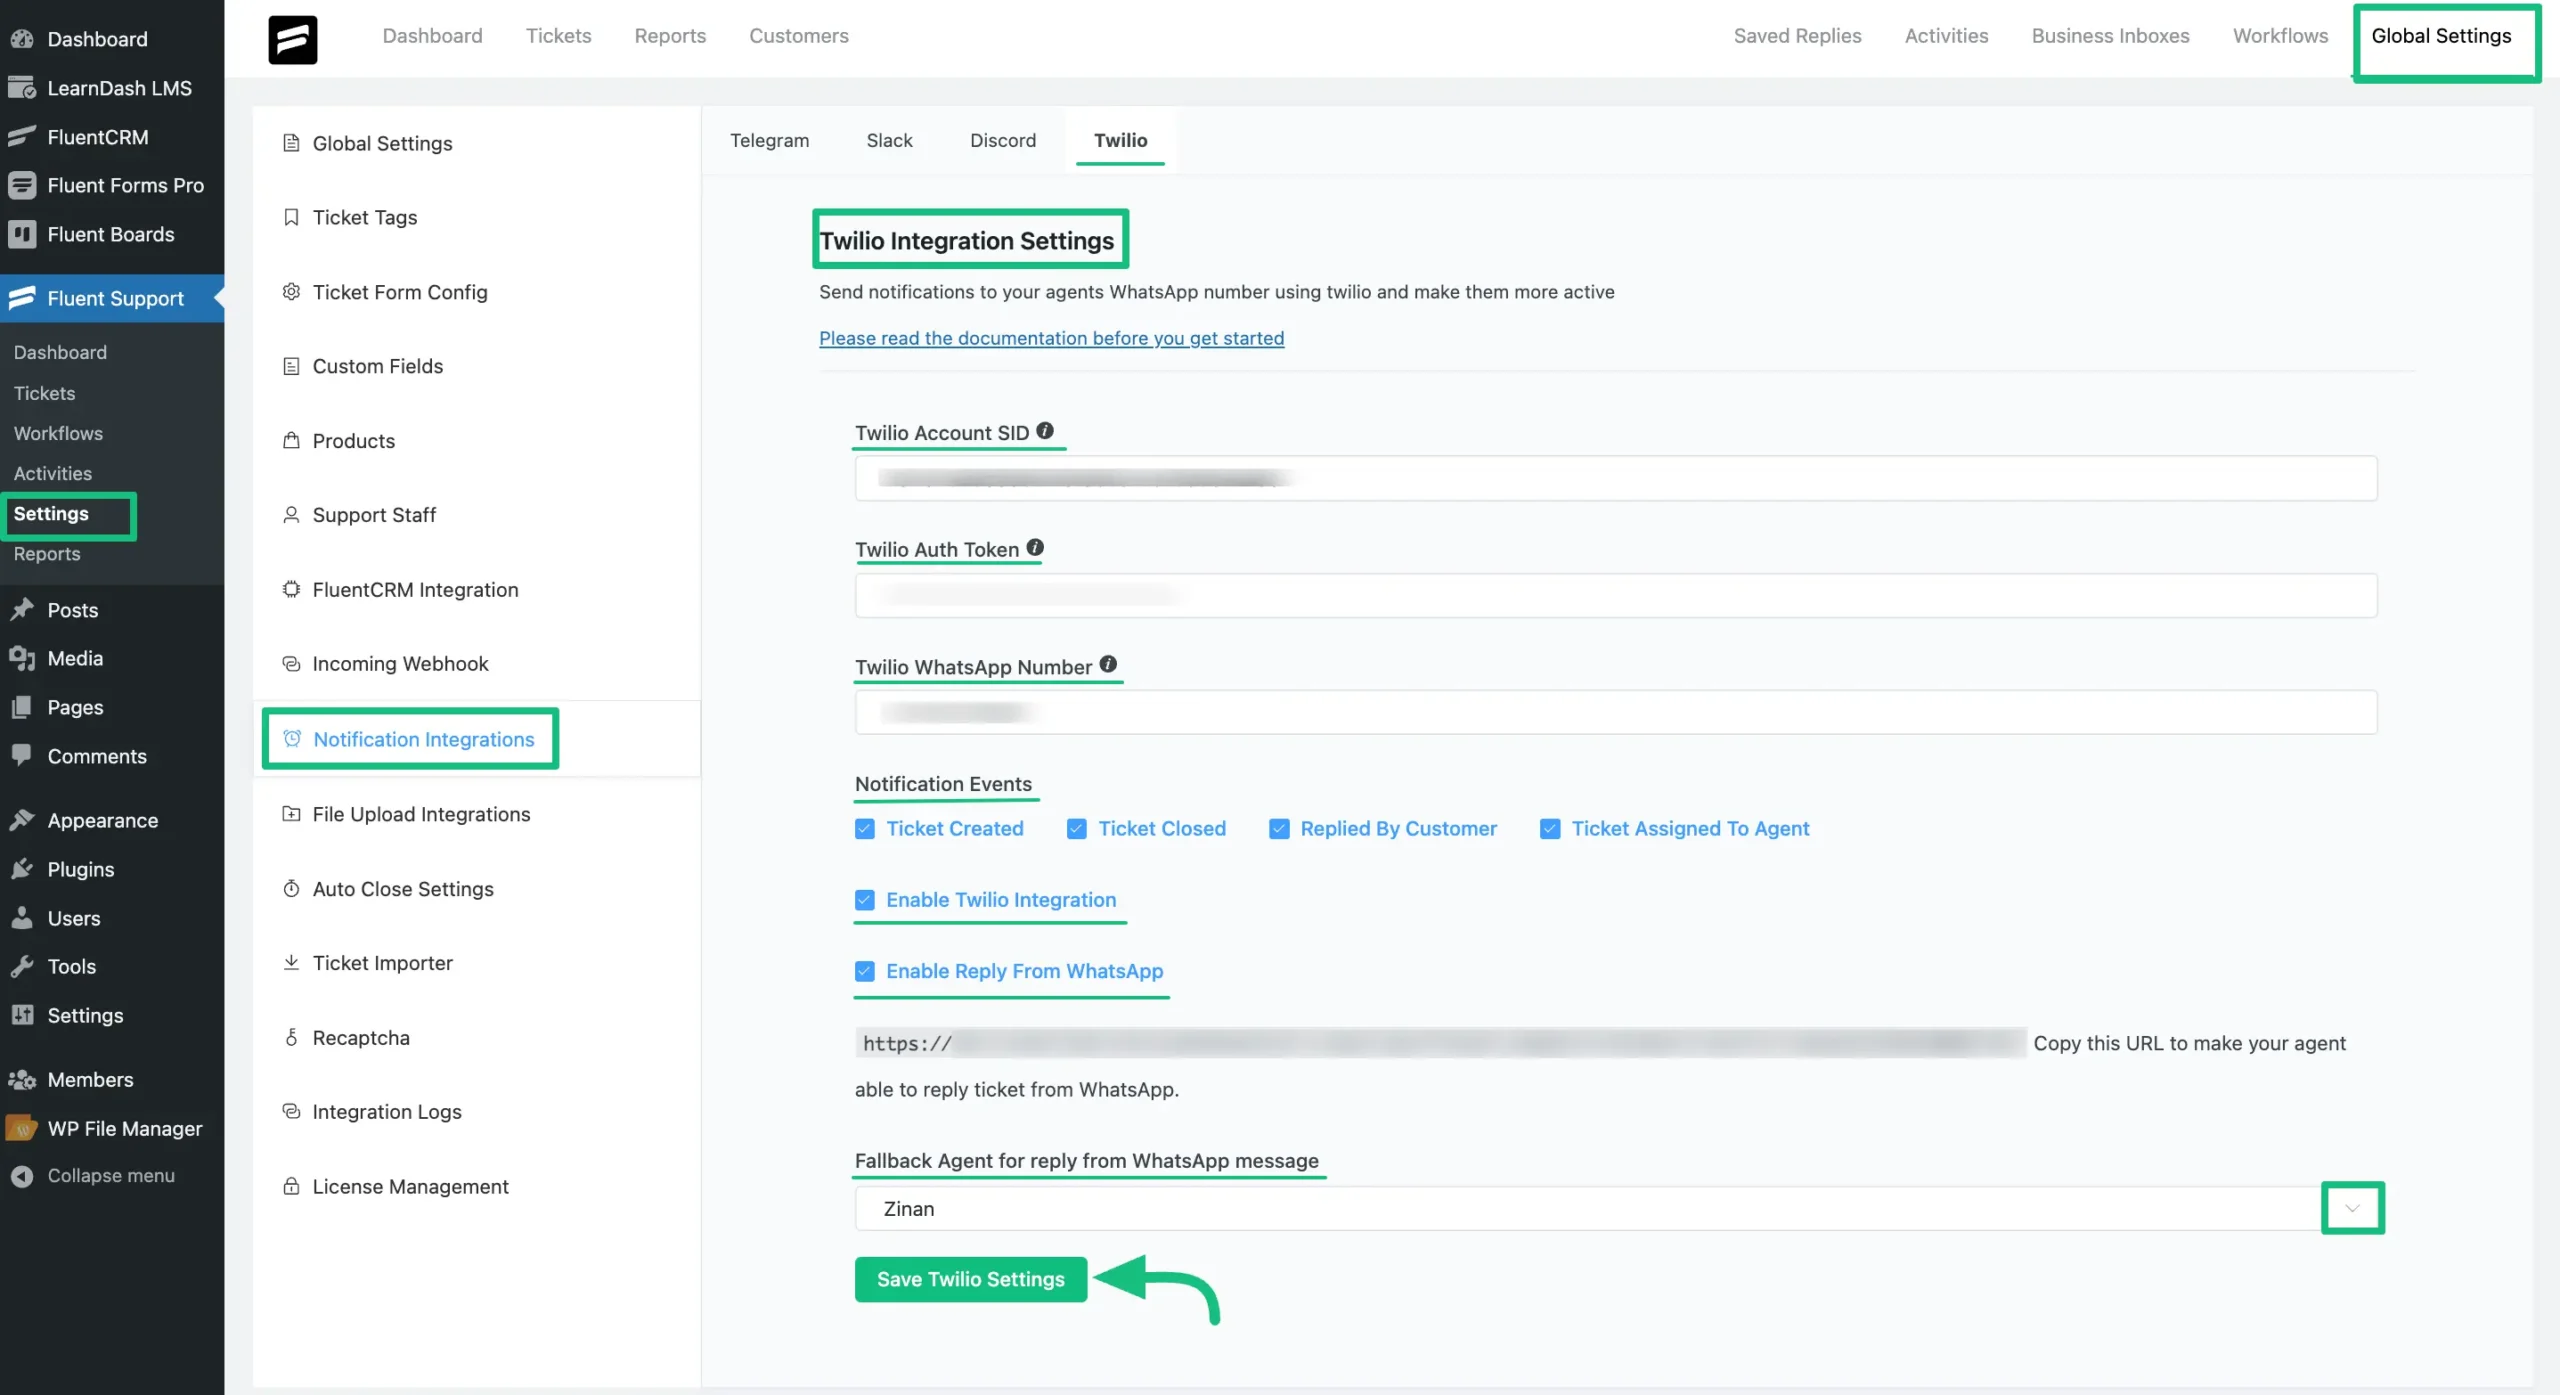This screenshot has height=1395, width=2560.
Task: Click the Fluent Support logo icon
Action: [x=293, y=39]
